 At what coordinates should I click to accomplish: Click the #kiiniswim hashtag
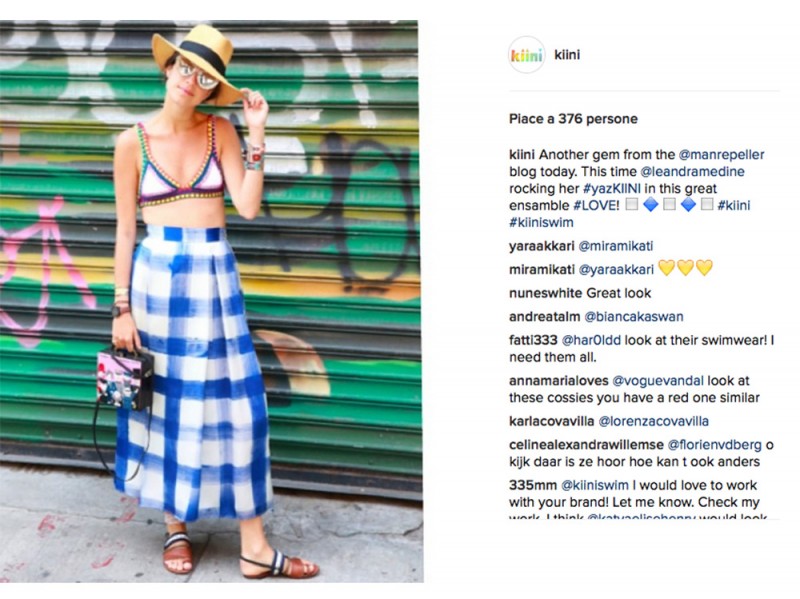541,222
